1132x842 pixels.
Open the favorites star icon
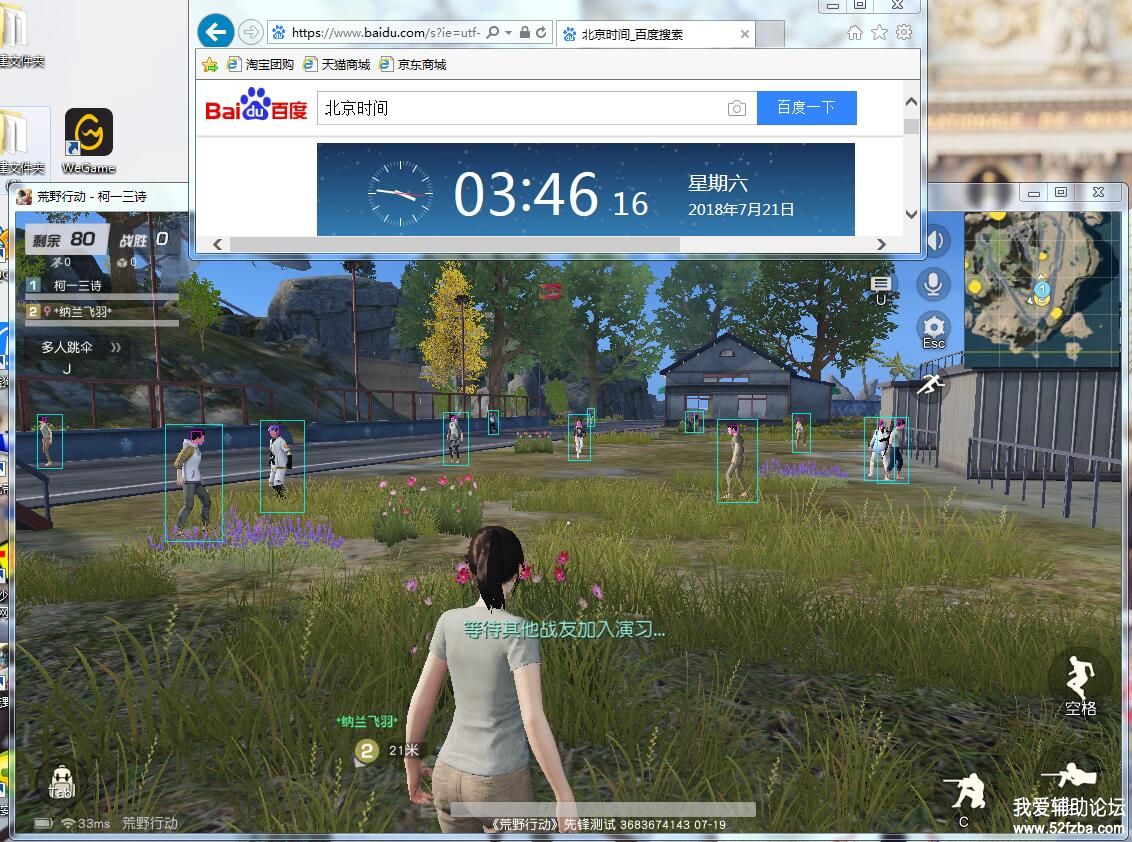click(x=879, y=32)
